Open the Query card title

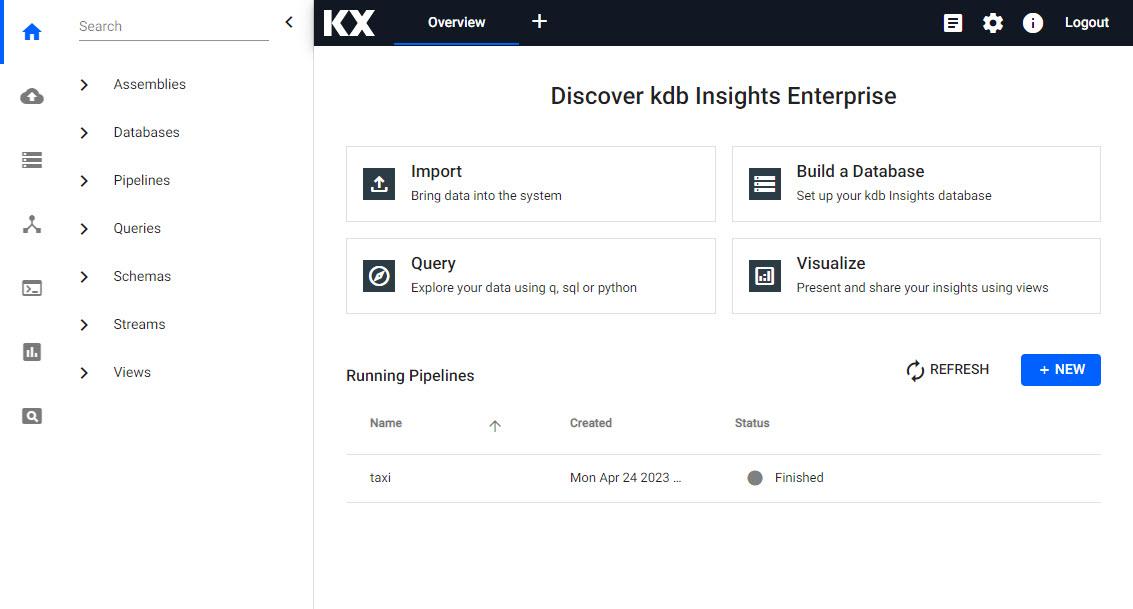point(434,264)
